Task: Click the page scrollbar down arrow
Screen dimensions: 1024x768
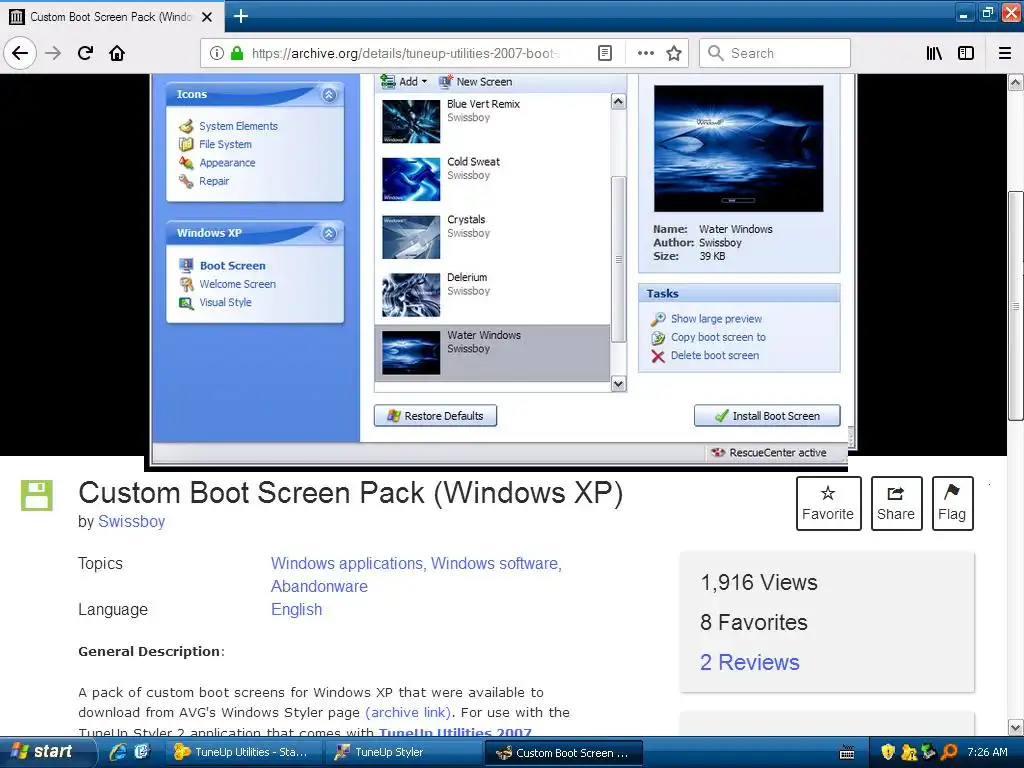Action: pos(1015,727)
